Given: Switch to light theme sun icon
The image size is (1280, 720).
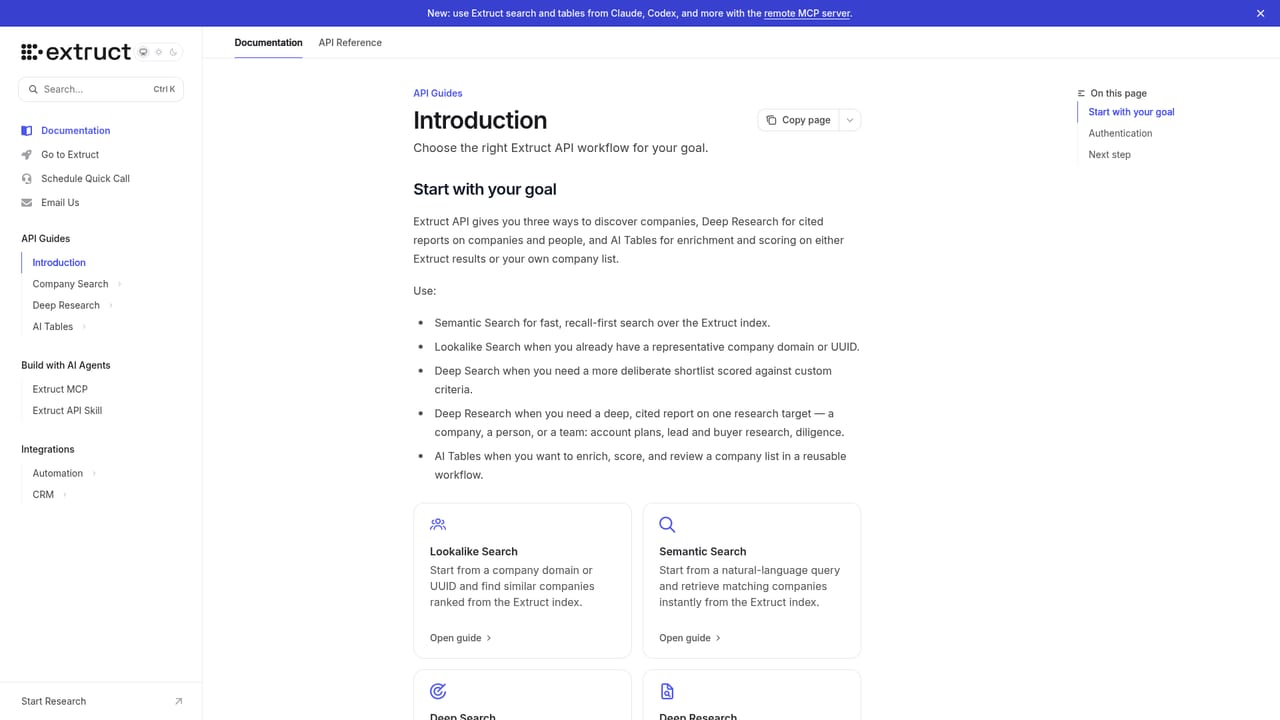Looking at the screenshot, I should [158, 52].
